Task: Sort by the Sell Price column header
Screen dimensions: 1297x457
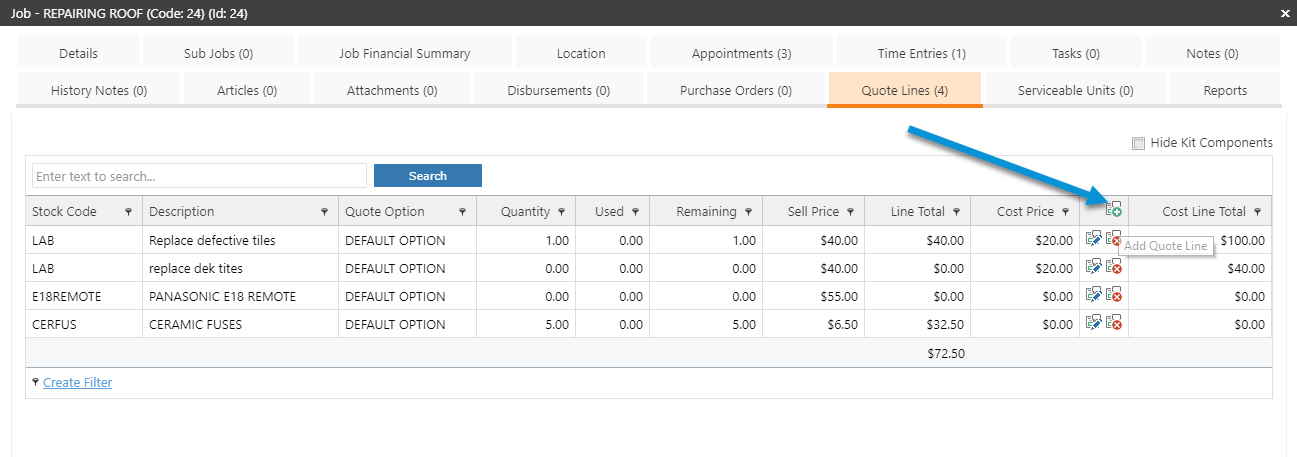Action: coord(812,212)
